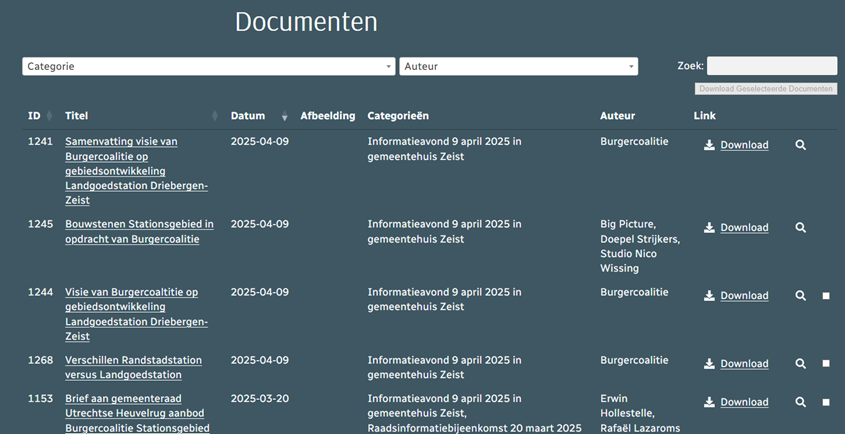Open the Auteur dropdown filter
The image size is (845, 434).
tap(518, 66)
